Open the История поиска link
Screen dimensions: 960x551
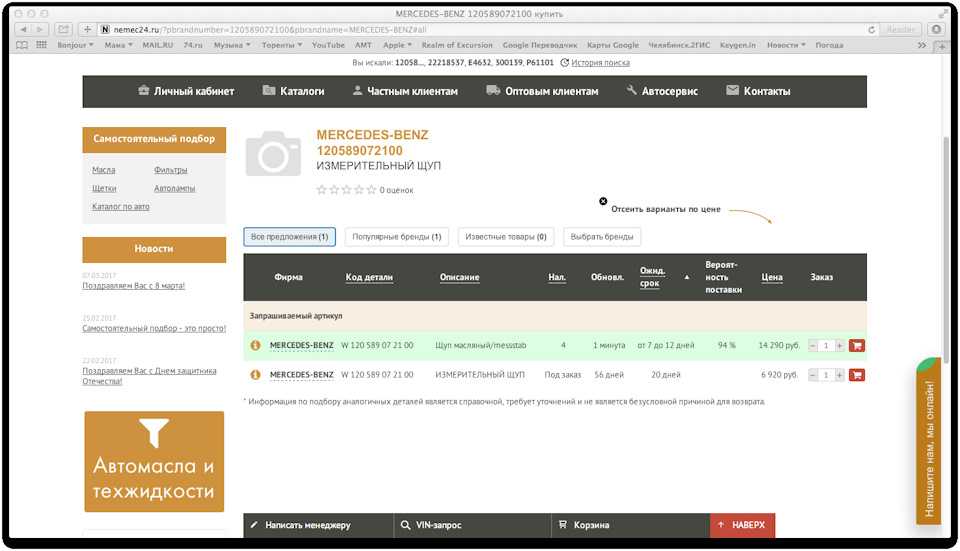pyautogui.click(x=600, y=63)
